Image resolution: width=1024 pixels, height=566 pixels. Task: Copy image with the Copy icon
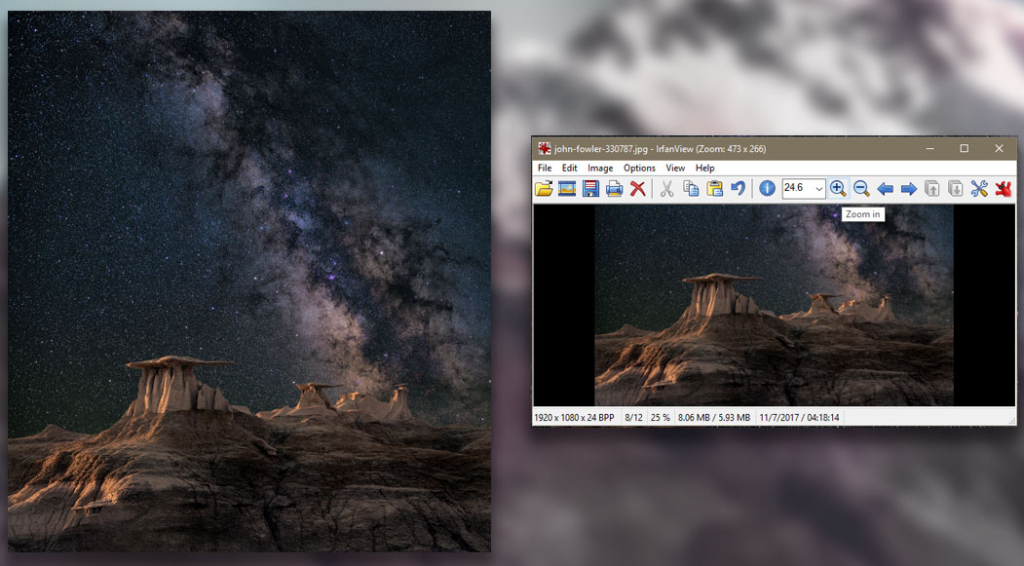click(691, 188)
